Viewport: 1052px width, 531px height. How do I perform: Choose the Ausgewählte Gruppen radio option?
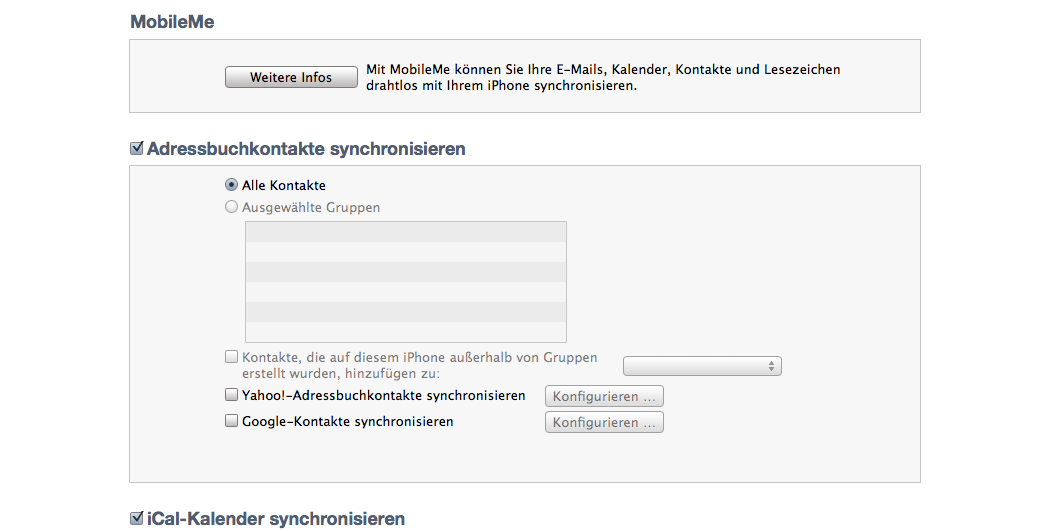tap(231, 207)
